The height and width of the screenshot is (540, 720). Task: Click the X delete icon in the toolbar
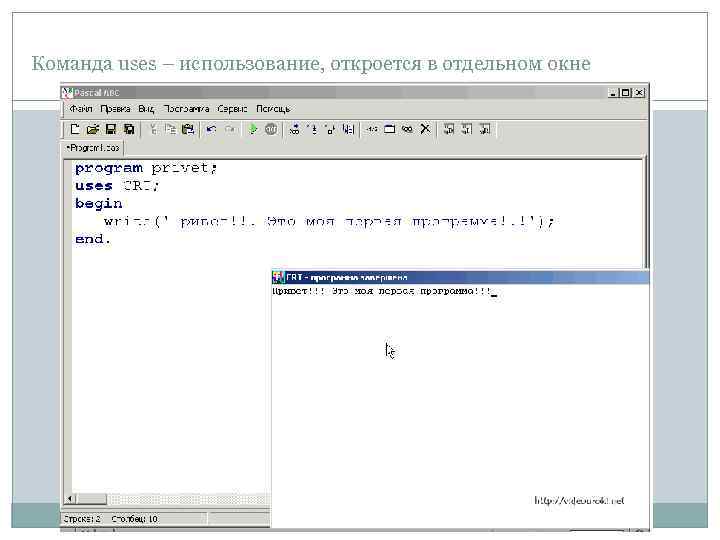tap(425, 129)
